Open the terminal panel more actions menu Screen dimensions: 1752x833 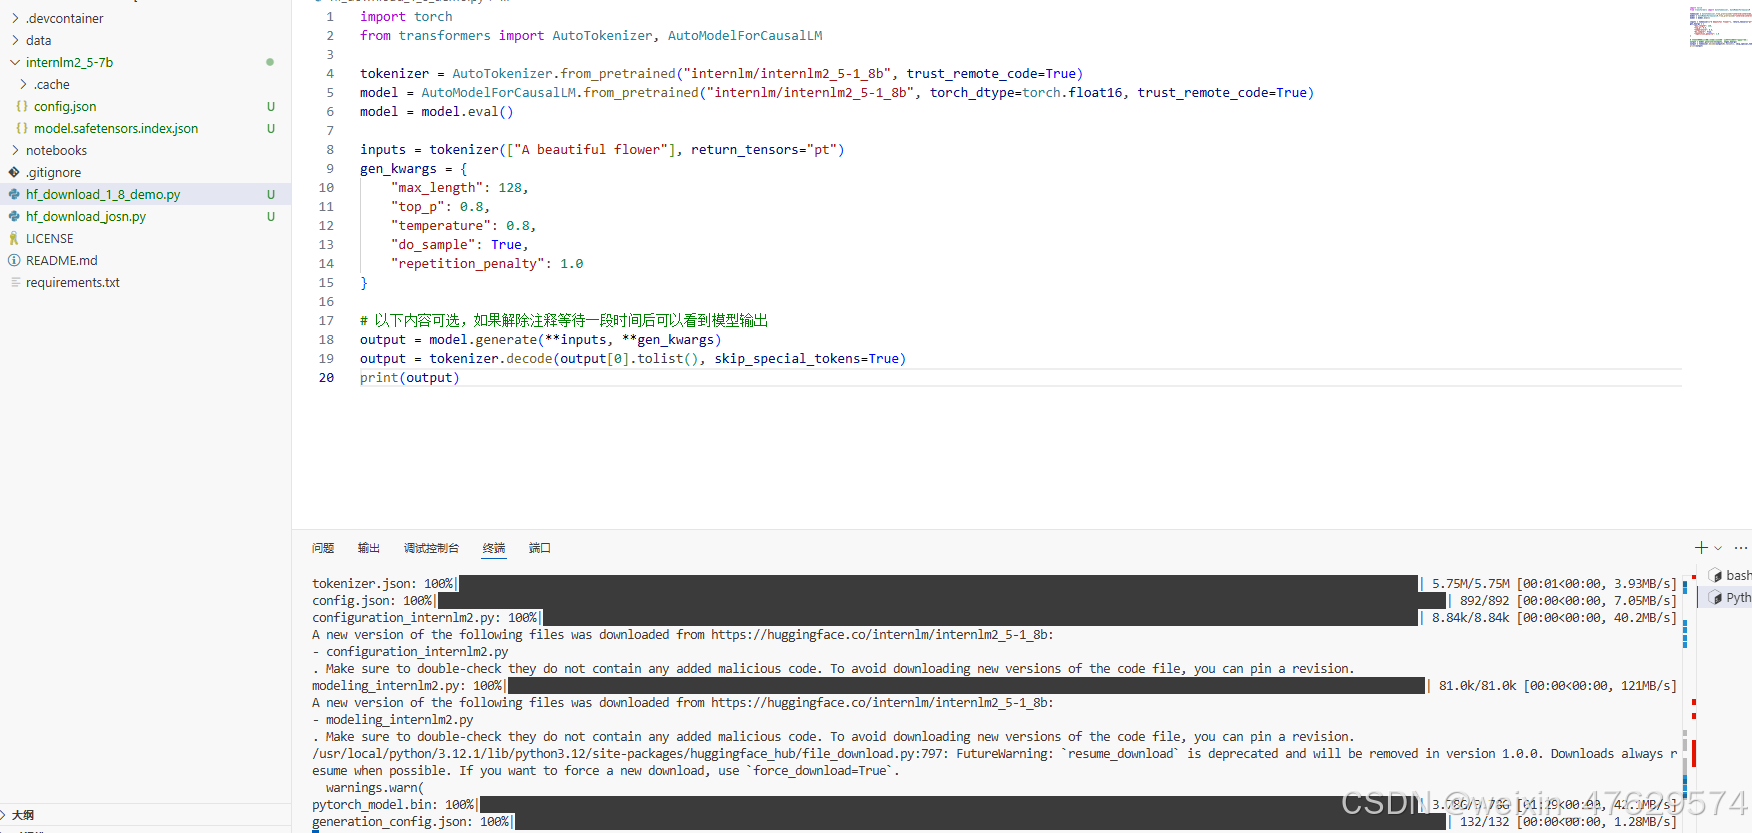[x=1741, y=548]
